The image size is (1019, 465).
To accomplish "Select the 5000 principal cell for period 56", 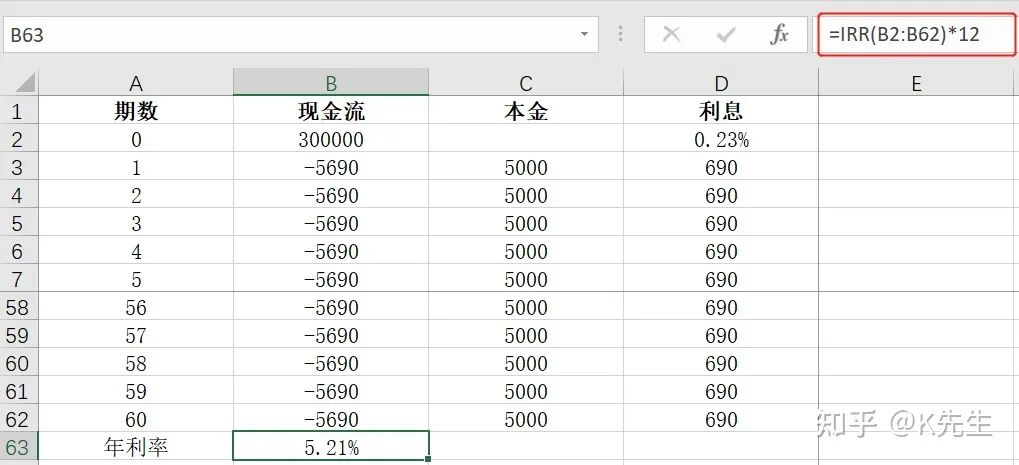I will [x=526, y=307].
